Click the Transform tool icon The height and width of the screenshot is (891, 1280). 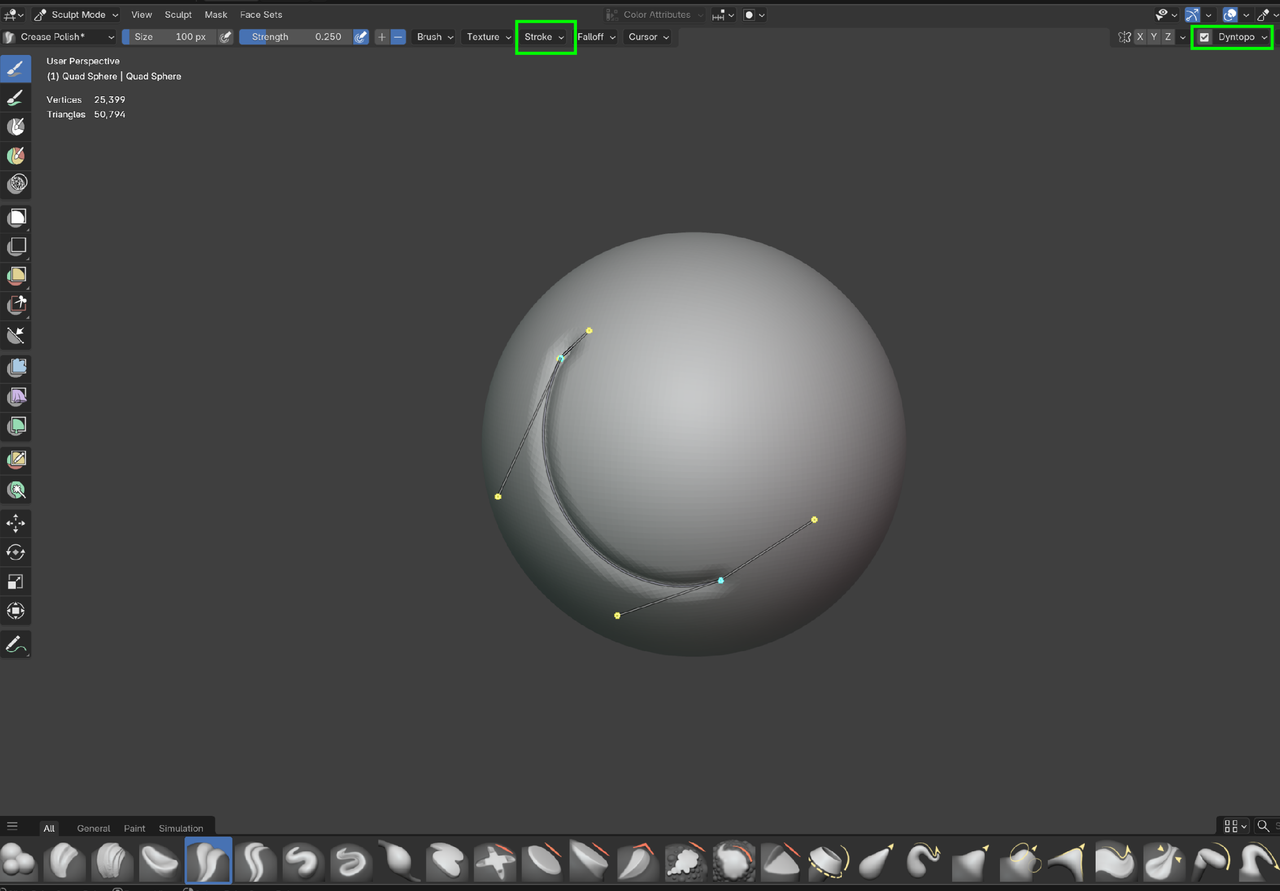pyautogui.click(x=16, y=611)
